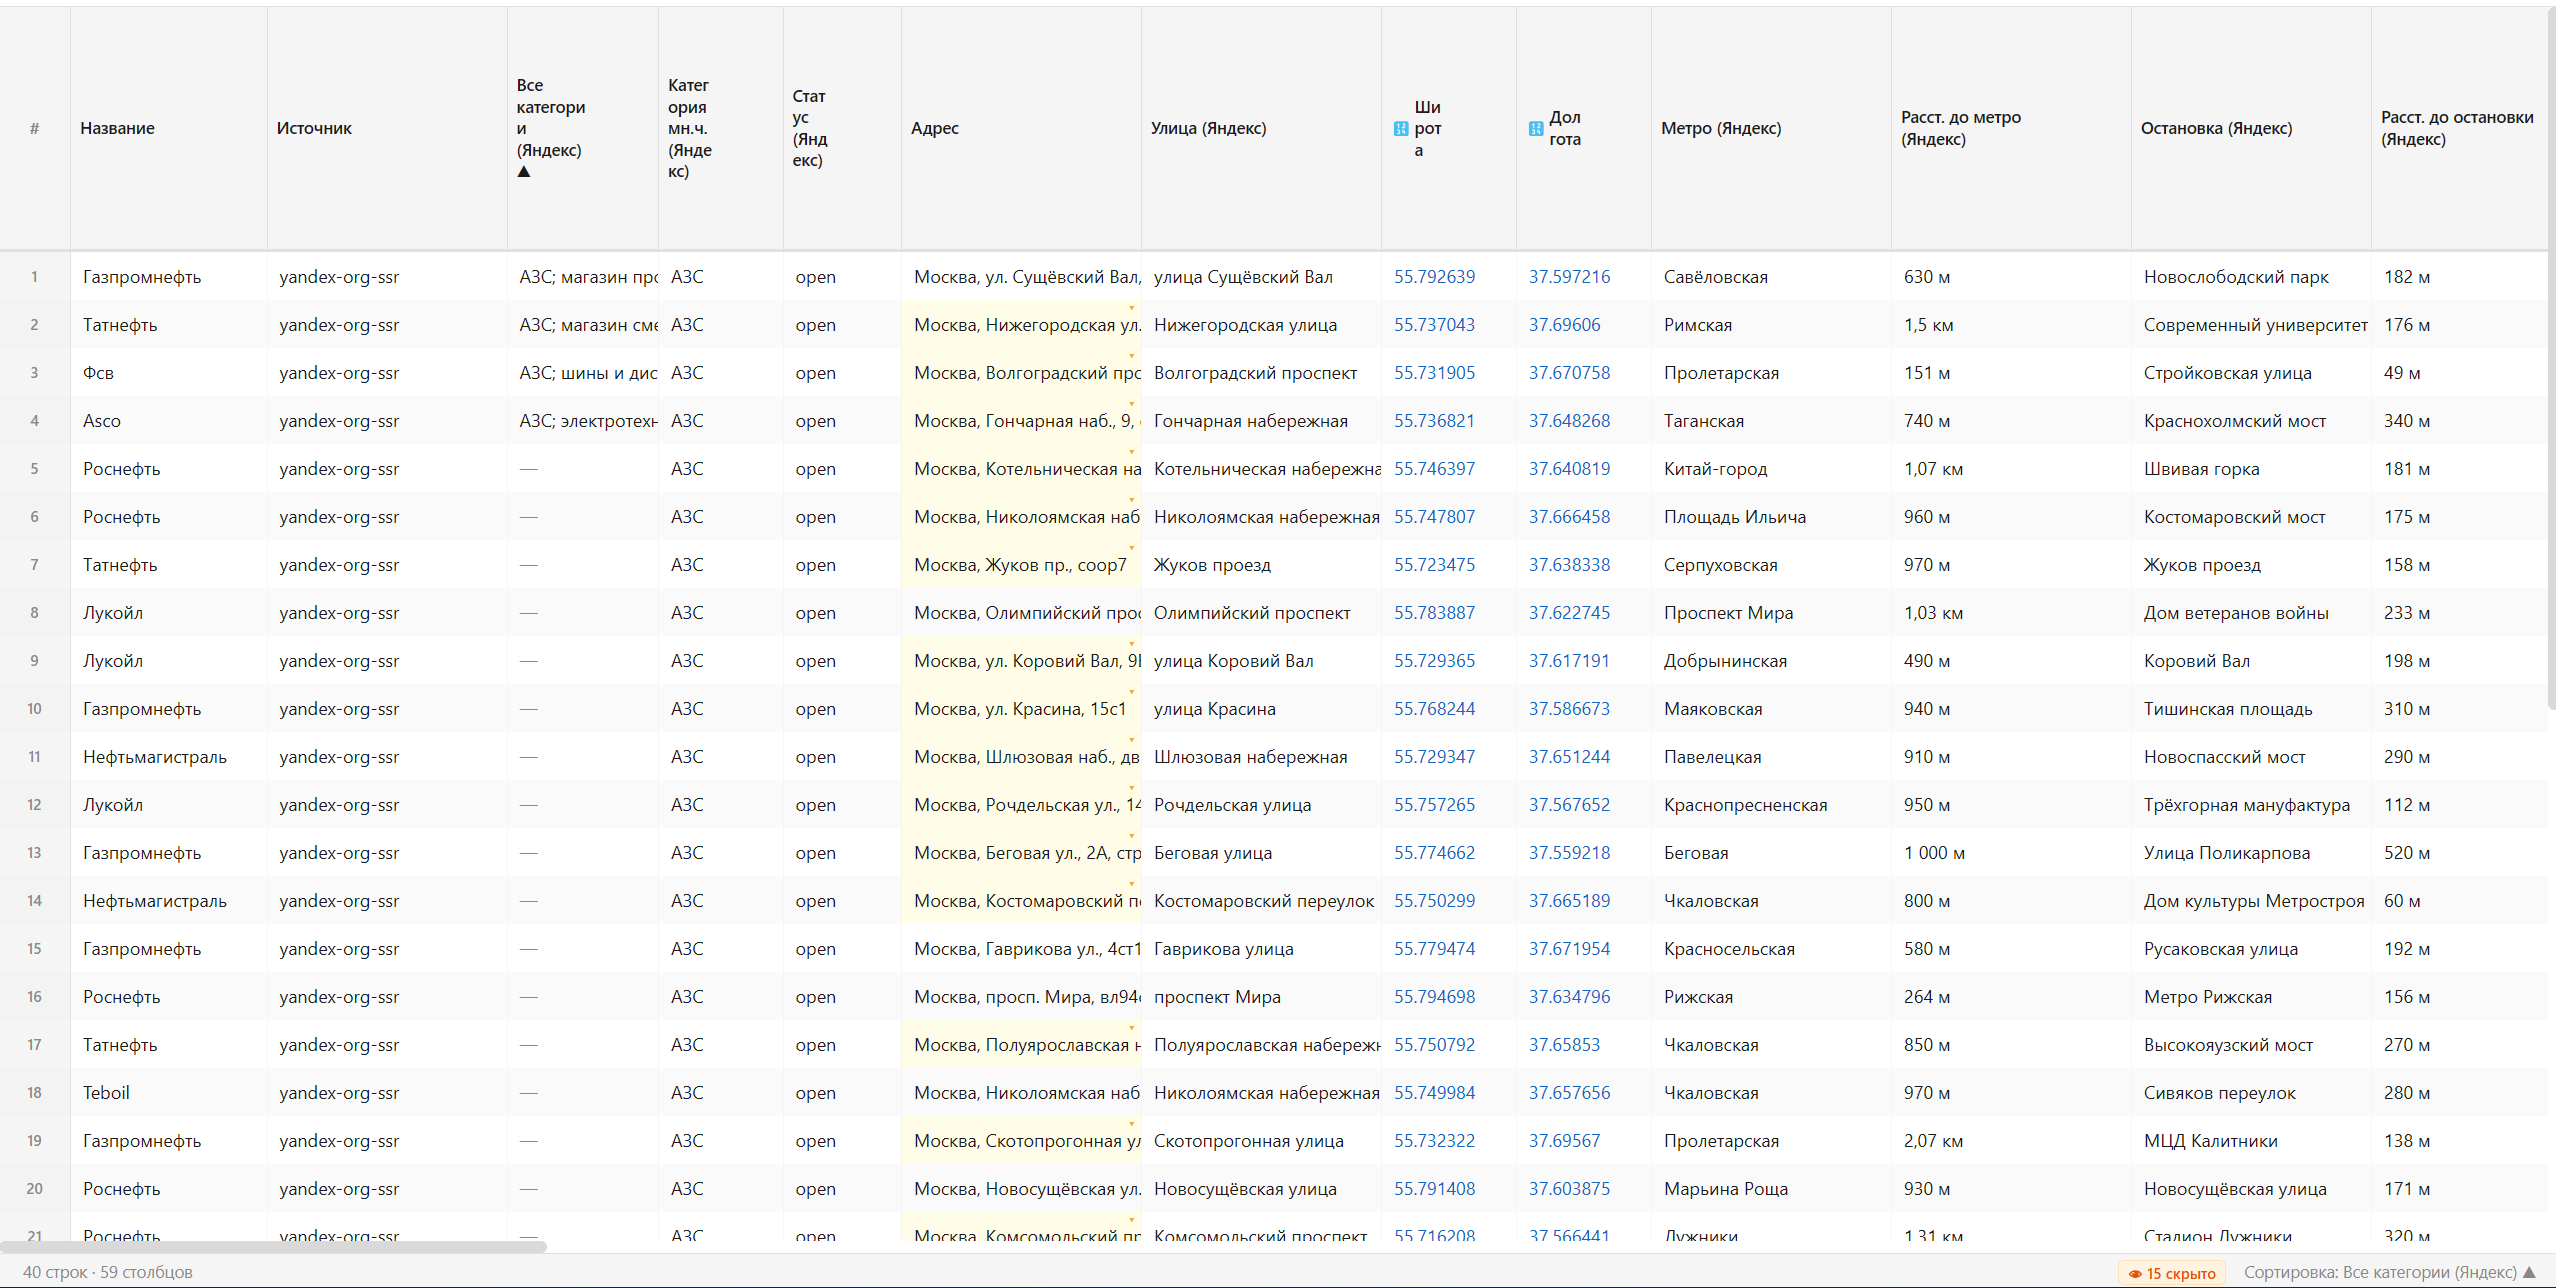Image resolution: width=2556 pixels, height=1288 pixels.
Task: Click the Расст. до остановки (Яндекс) header
Action: [2459, 128]
